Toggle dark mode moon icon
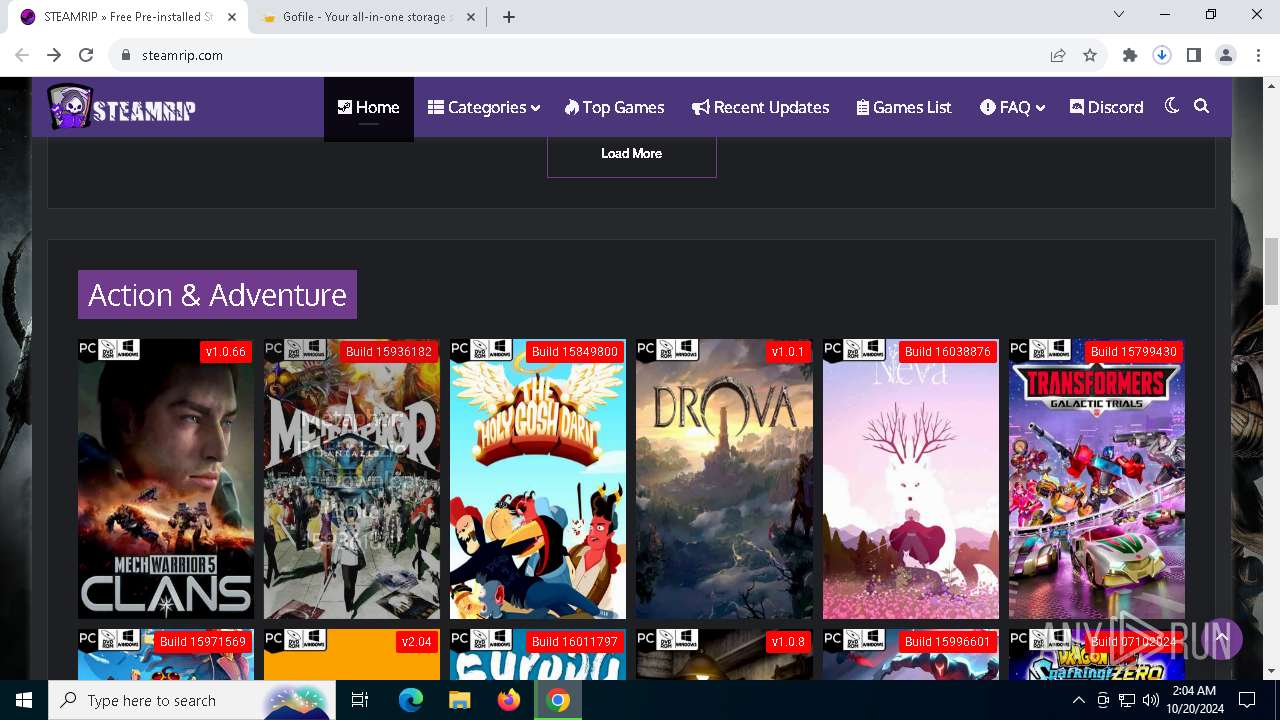1280x720 pixels. pos(1172,106)
